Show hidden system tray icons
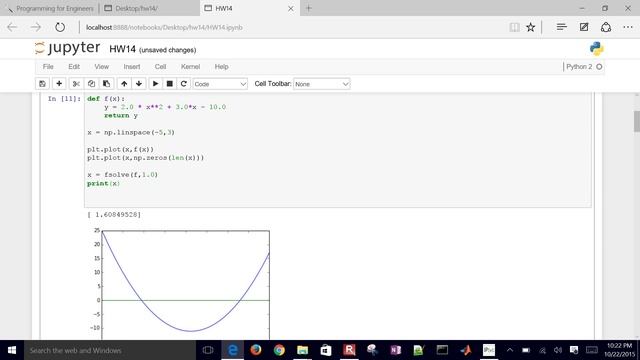Screen dimensions: 640x360 (x=510, y=350)
